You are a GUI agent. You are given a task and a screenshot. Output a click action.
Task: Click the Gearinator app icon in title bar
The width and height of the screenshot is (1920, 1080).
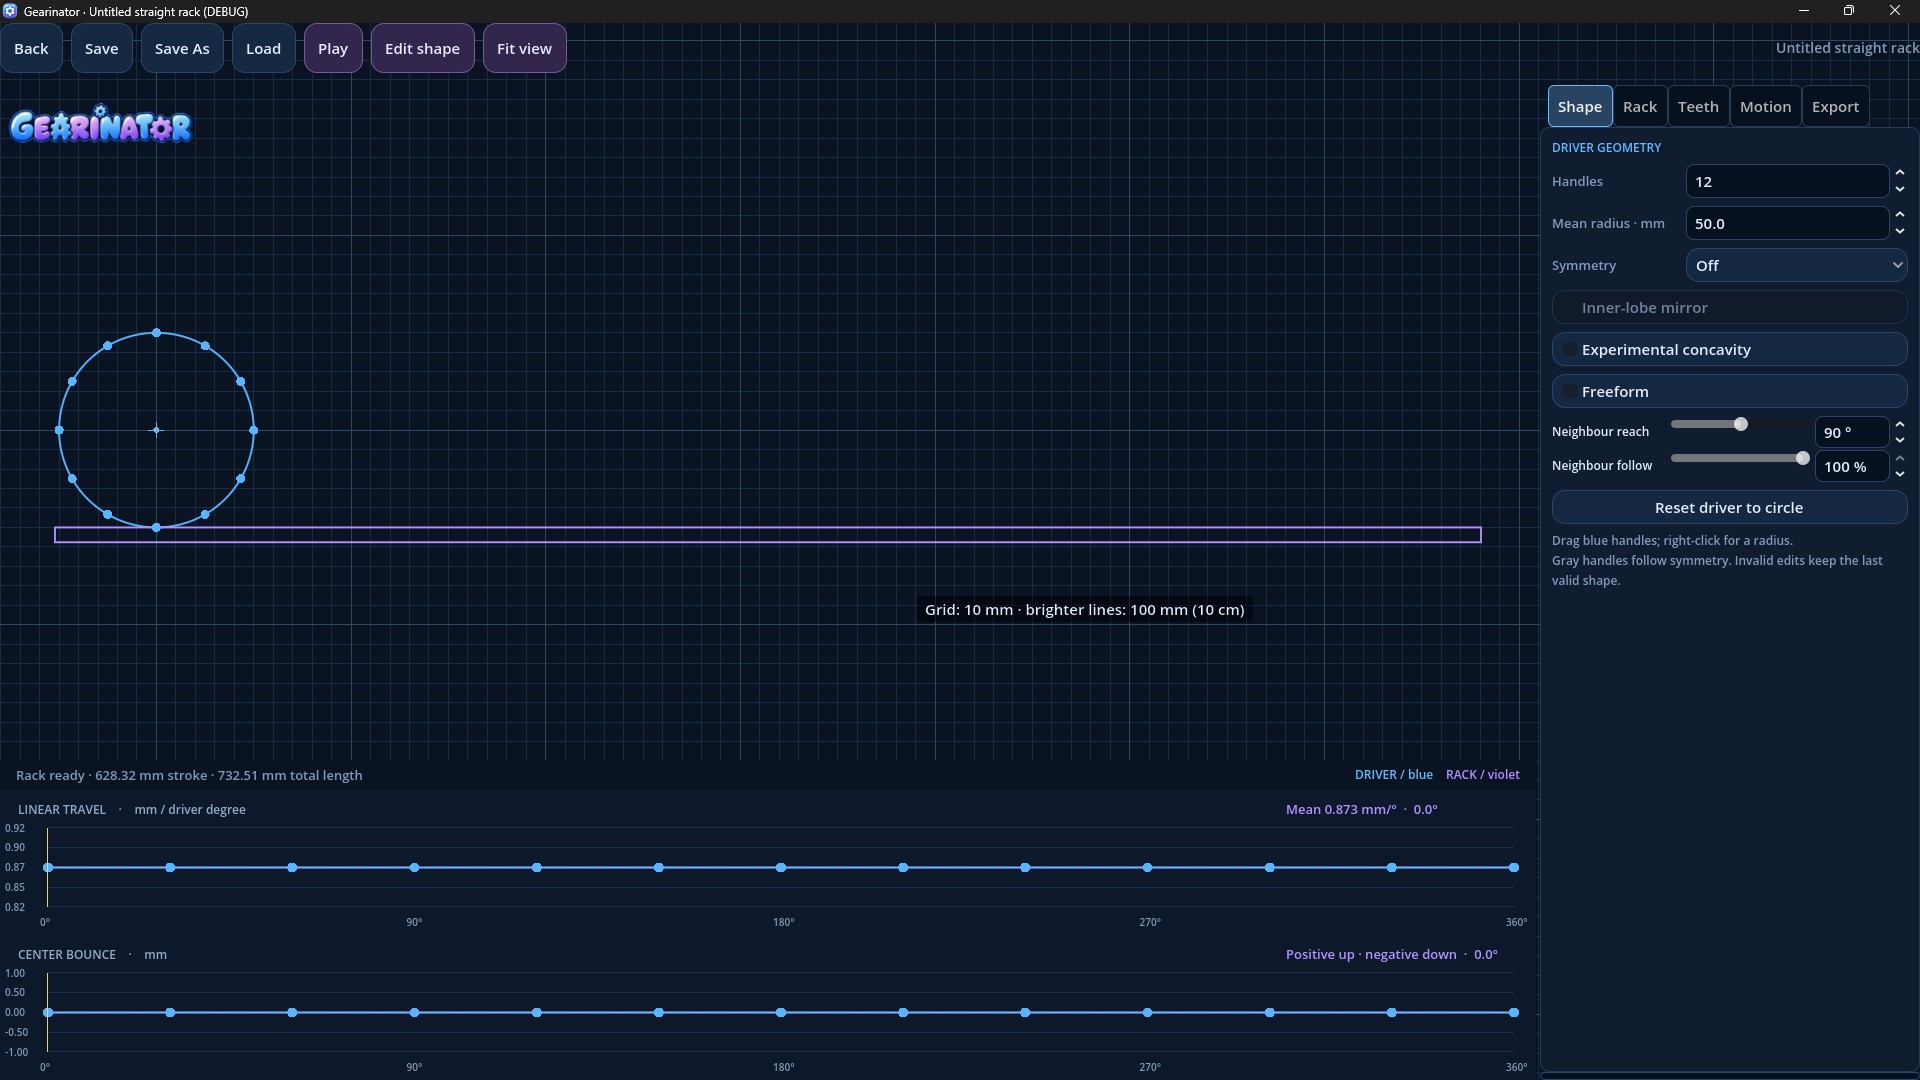[x=10, y=11]
